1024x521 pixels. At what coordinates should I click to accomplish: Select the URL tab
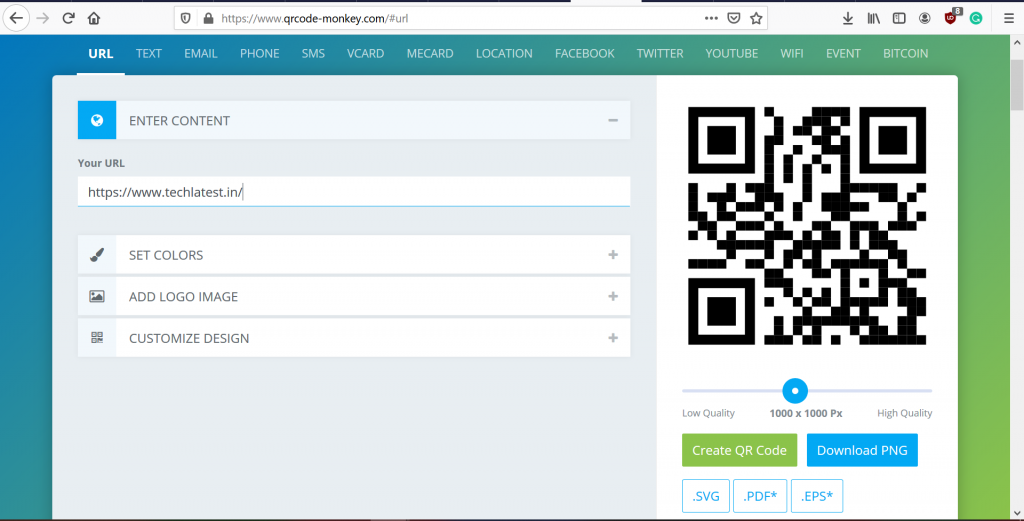pyautogui.click(x=101, y=54)
